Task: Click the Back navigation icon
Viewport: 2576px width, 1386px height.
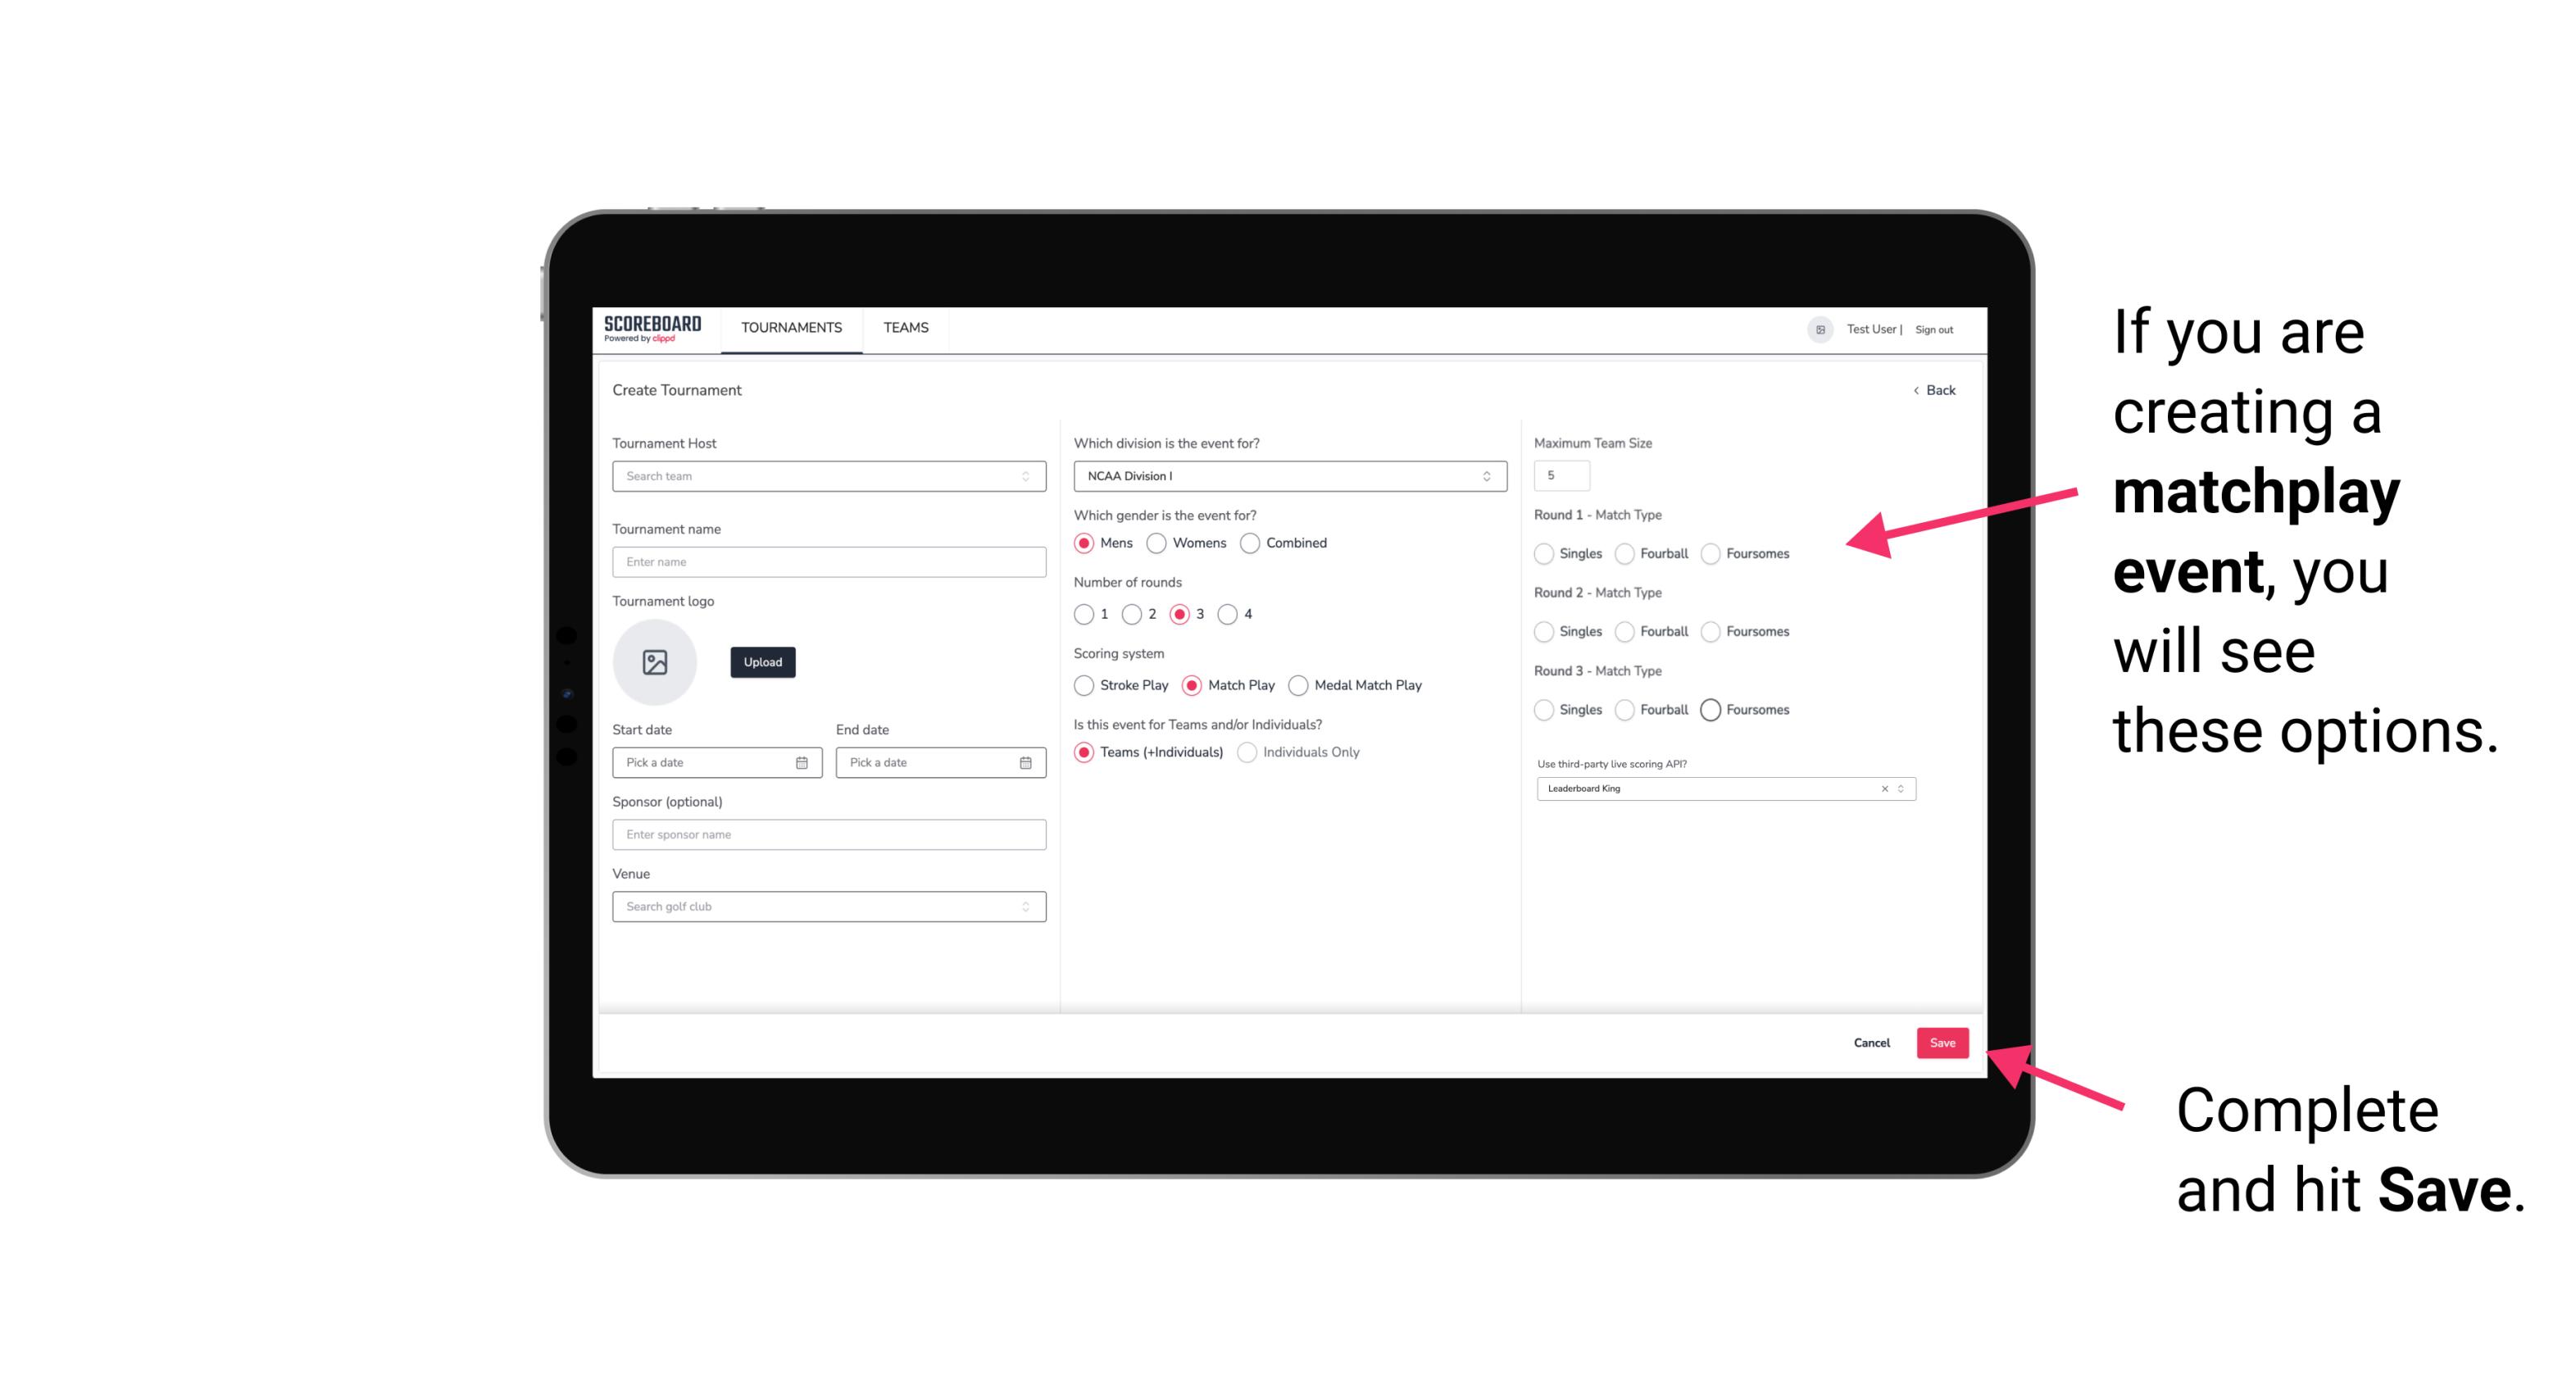Action: 1910,391
